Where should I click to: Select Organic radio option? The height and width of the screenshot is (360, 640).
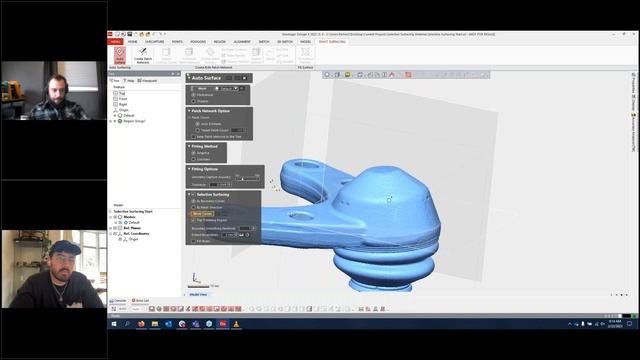point(193,101)
